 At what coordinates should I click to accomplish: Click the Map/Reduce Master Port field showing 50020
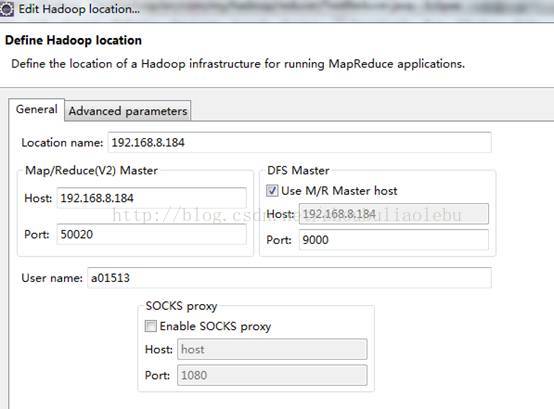click(152, 235)
